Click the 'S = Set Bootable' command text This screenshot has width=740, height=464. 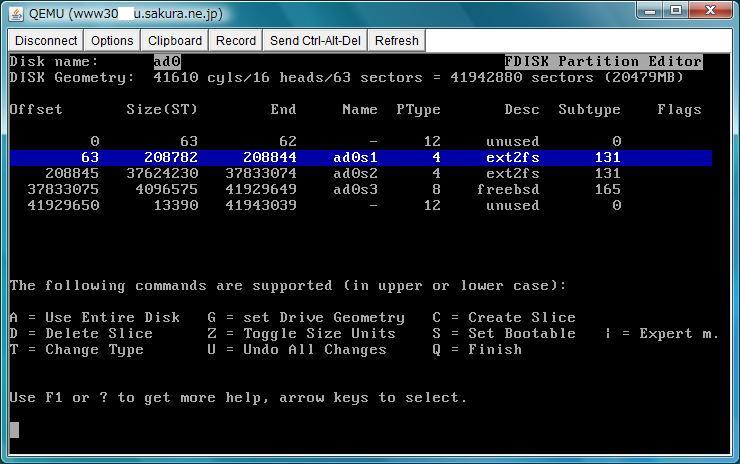pos(504,334)
